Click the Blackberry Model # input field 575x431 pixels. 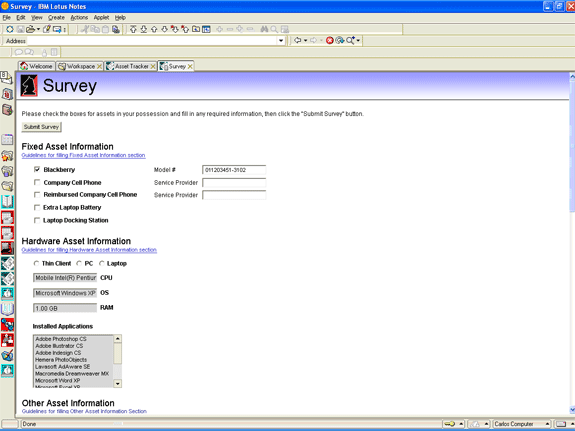234,170
